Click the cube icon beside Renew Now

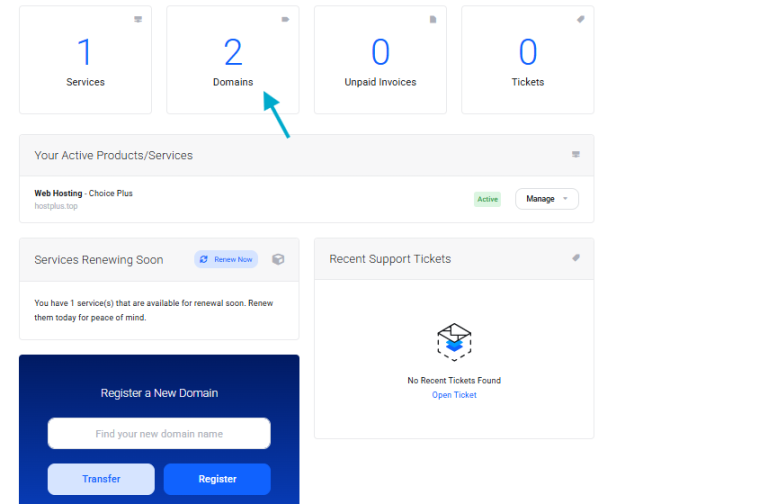coord(278,259)
